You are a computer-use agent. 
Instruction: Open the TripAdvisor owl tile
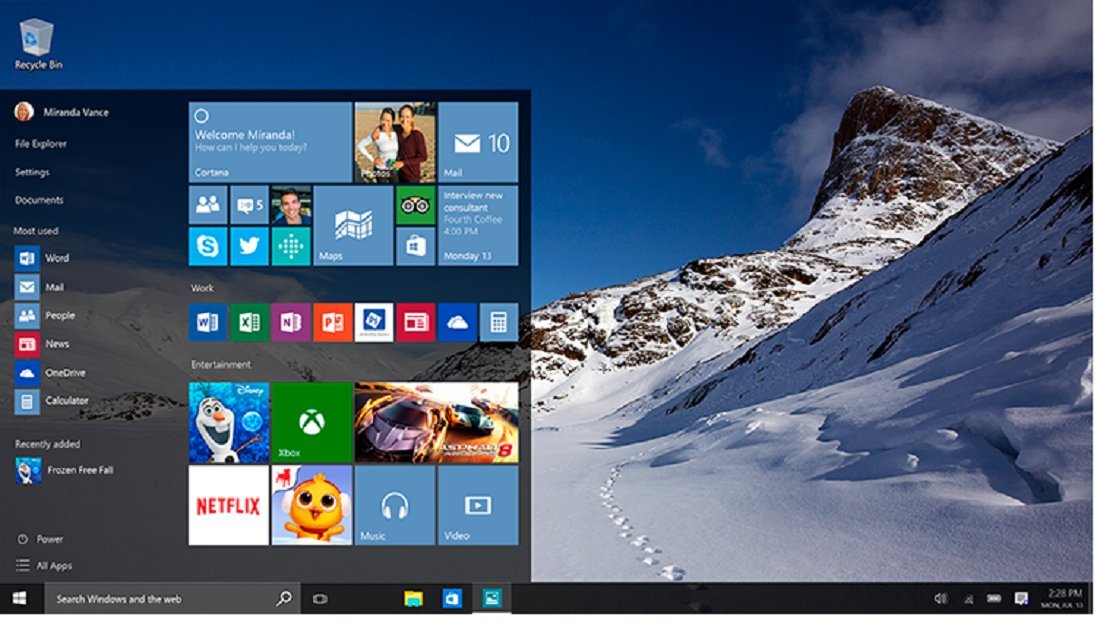point(415,204)
